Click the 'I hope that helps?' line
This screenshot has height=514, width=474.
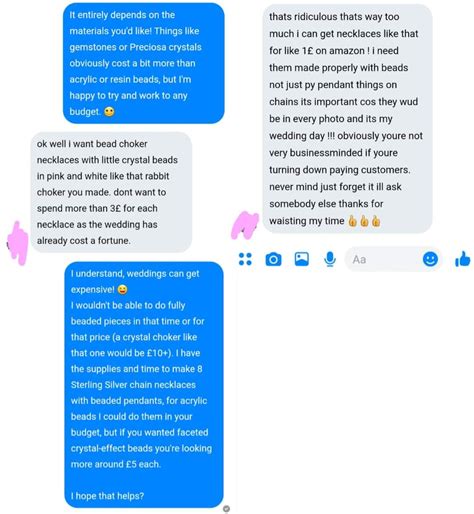(x=107, y=496)
